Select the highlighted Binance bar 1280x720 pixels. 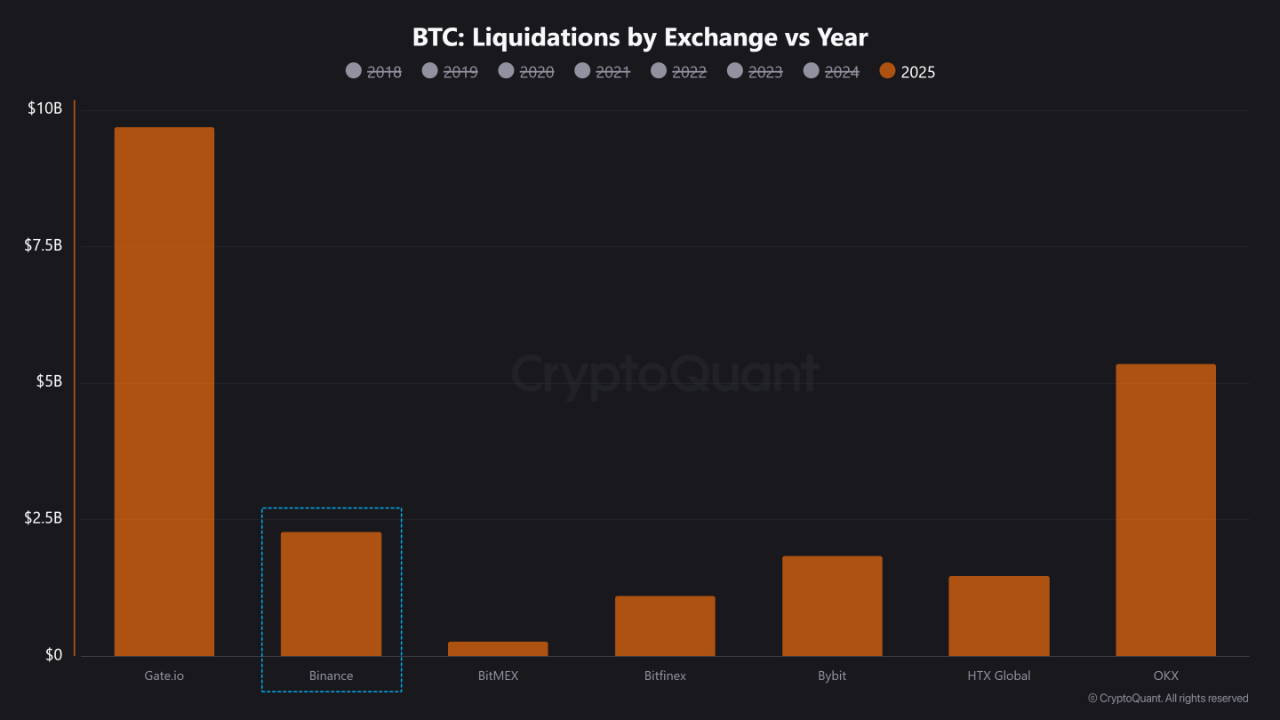[x=331, y=594]
